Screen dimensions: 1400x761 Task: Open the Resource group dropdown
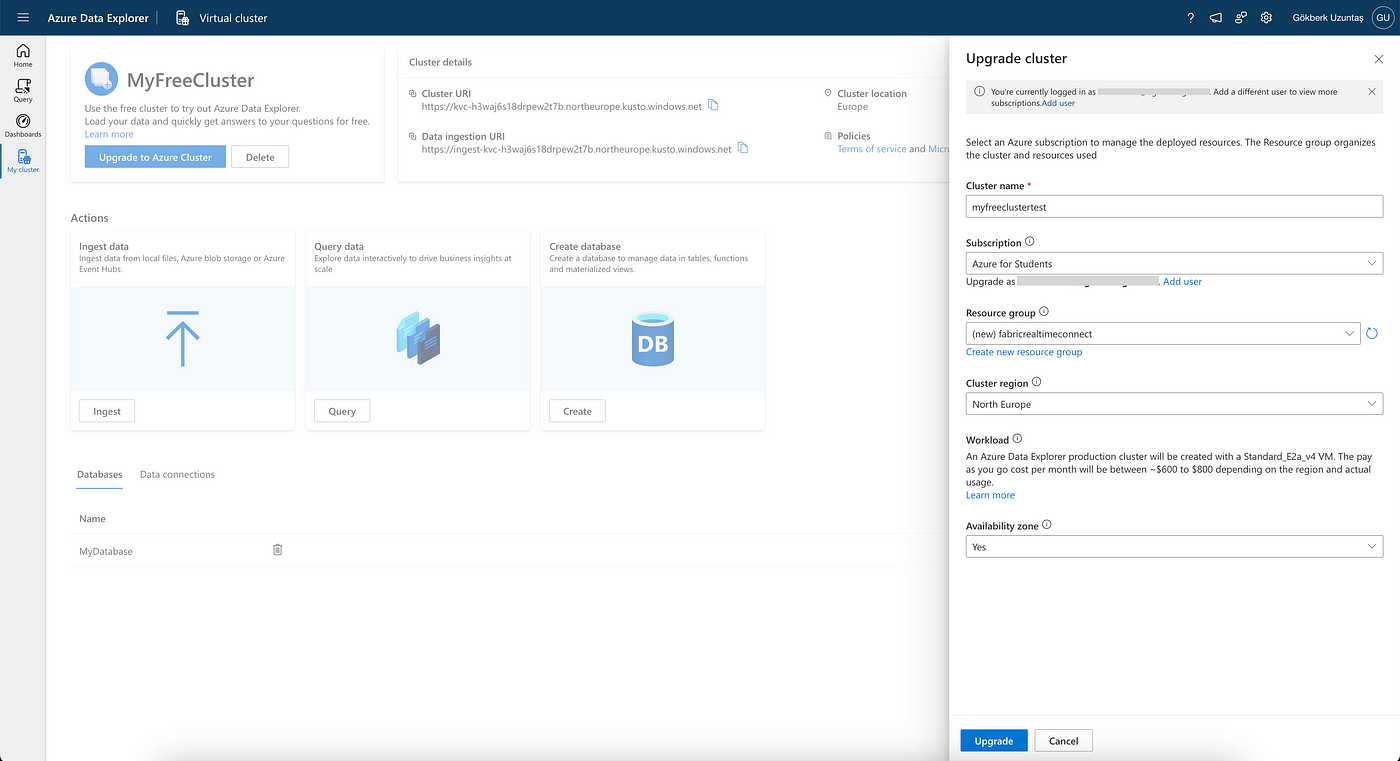(x=1163, y=334)
